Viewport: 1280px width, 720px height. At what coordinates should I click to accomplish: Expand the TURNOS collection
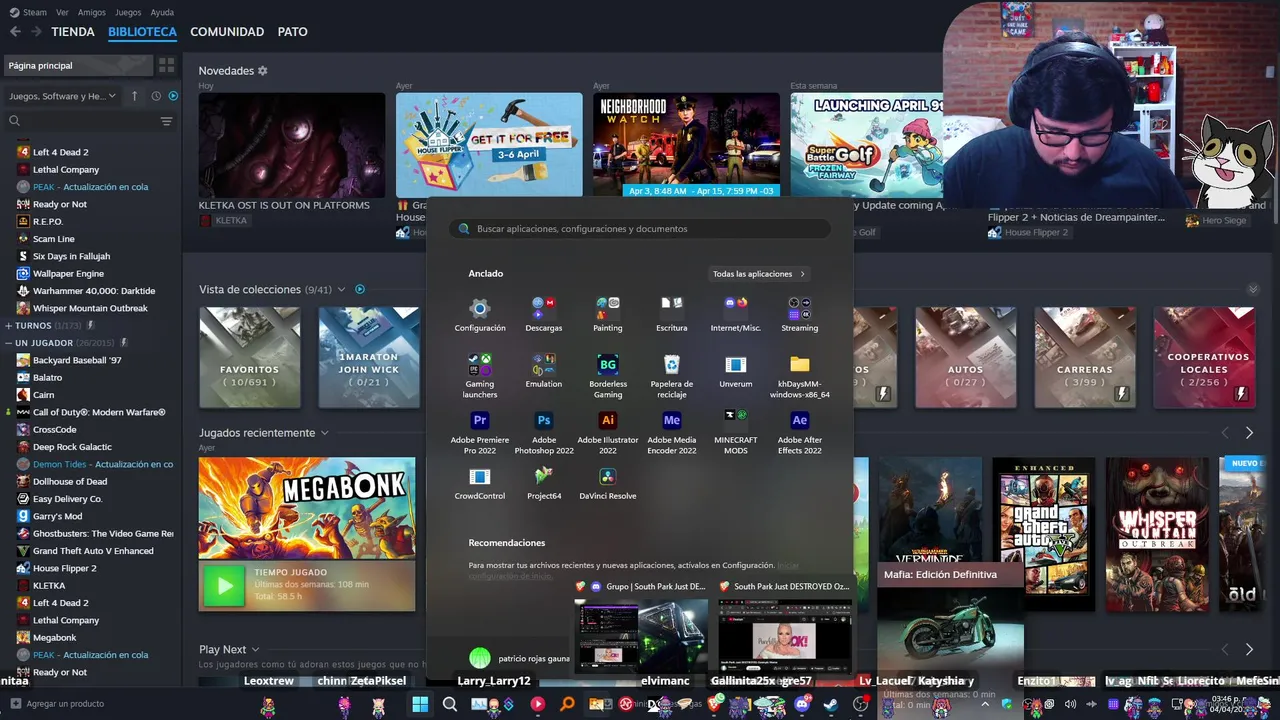click(x=9, y=326)
